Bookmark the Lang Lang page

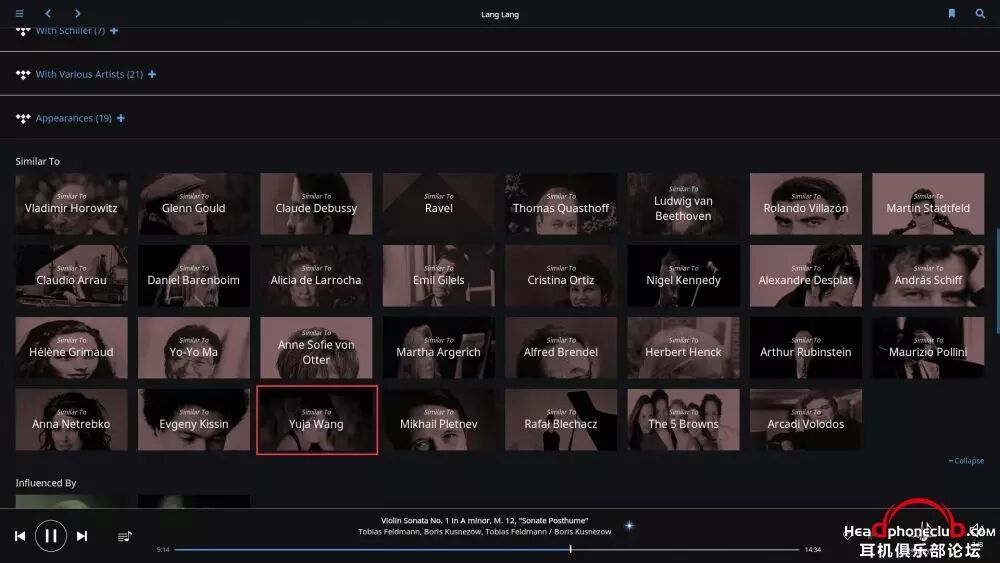pyautogui.click(x=952, y=13)
